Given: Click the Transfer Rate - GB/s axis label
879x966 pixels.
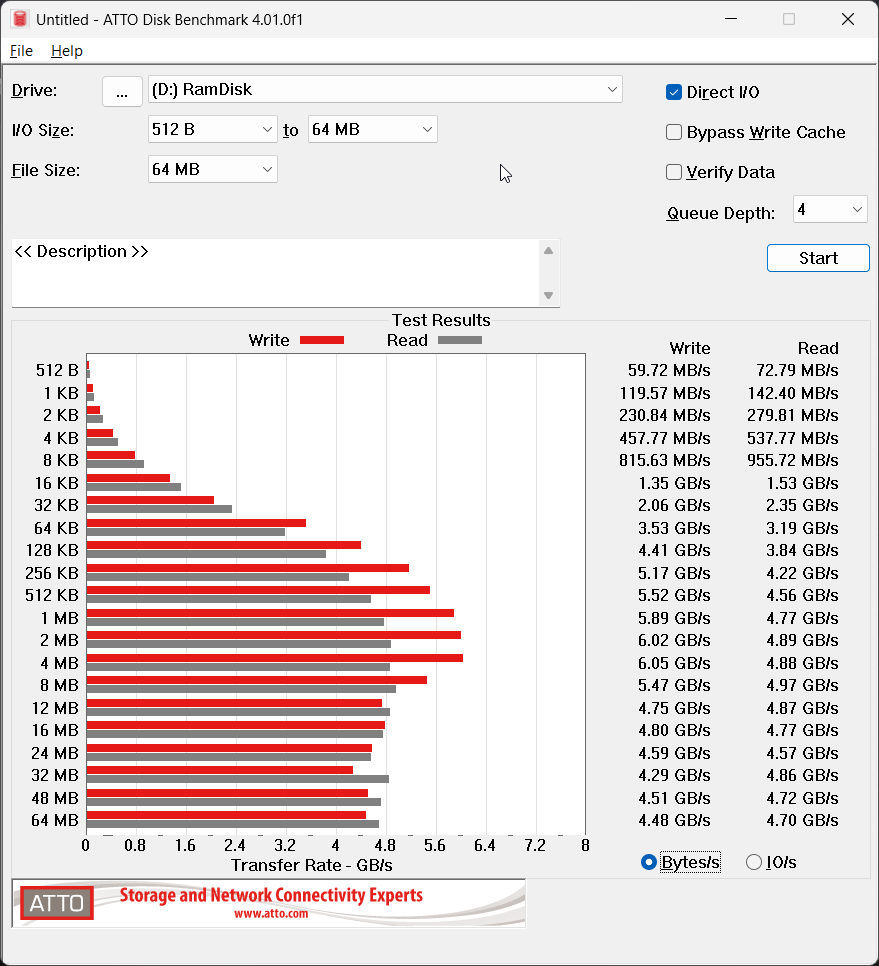Looking at the screenshot, I should pyautogui.click(x=312, y=865).
